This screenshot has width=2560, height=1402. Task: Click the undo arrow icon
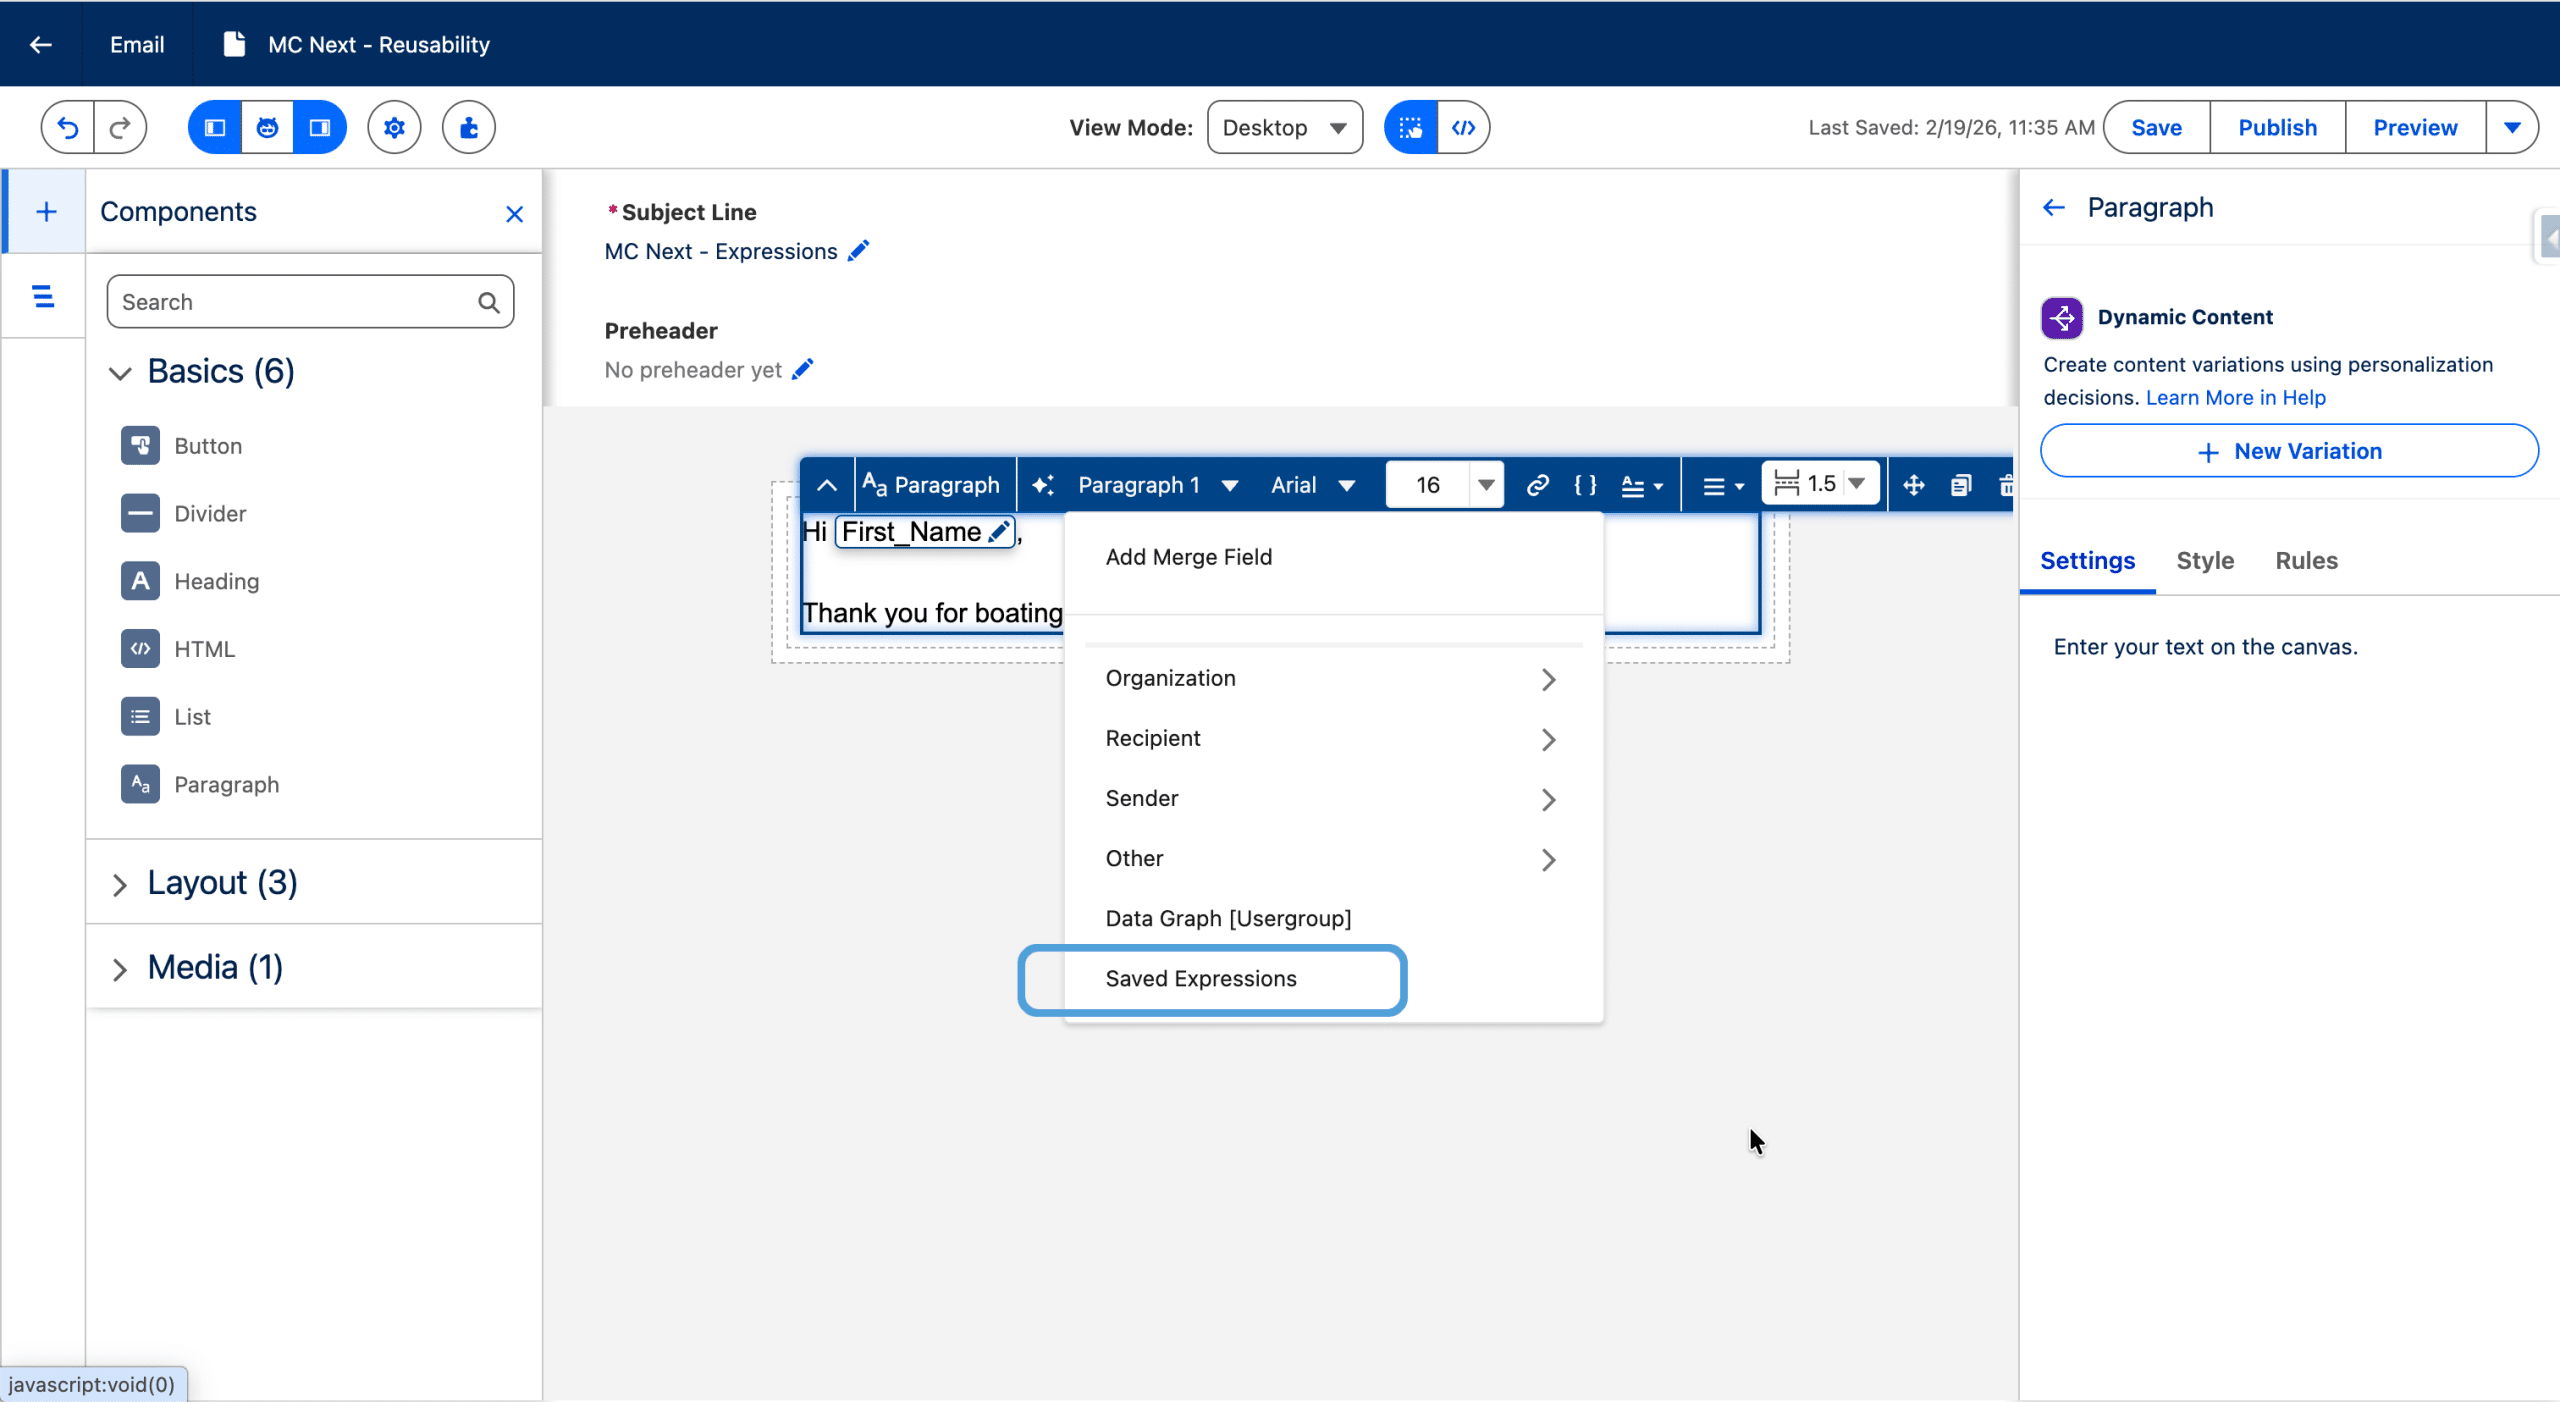[x=67, y=127]
